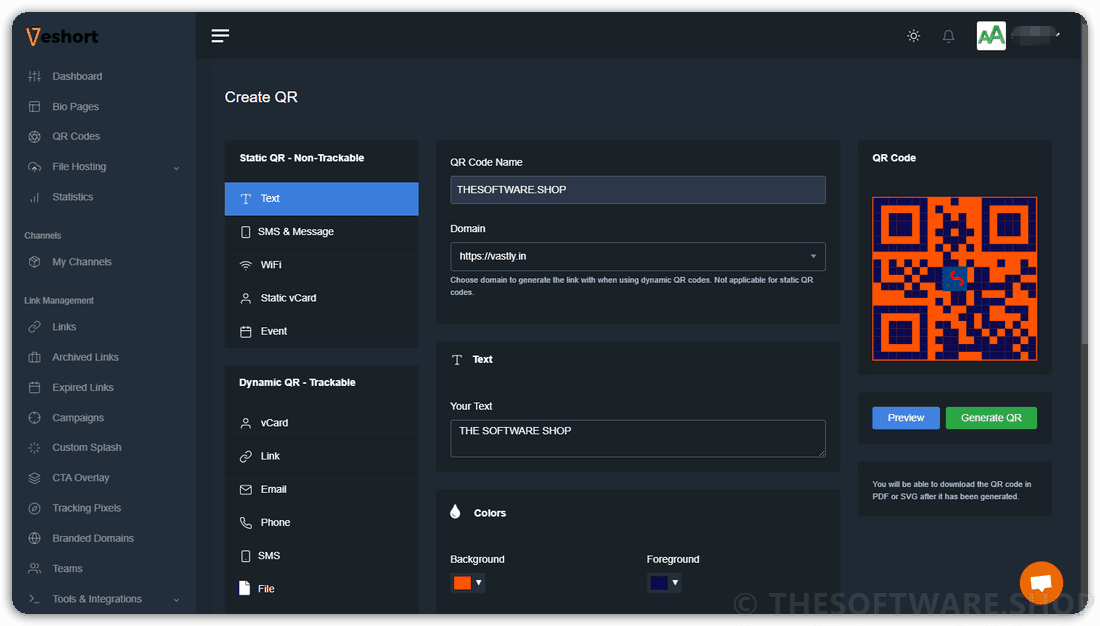Choose the dynamic Link QR type
Image resolution: width=1100 pixels, height=626 pixels.
point(321,456)
